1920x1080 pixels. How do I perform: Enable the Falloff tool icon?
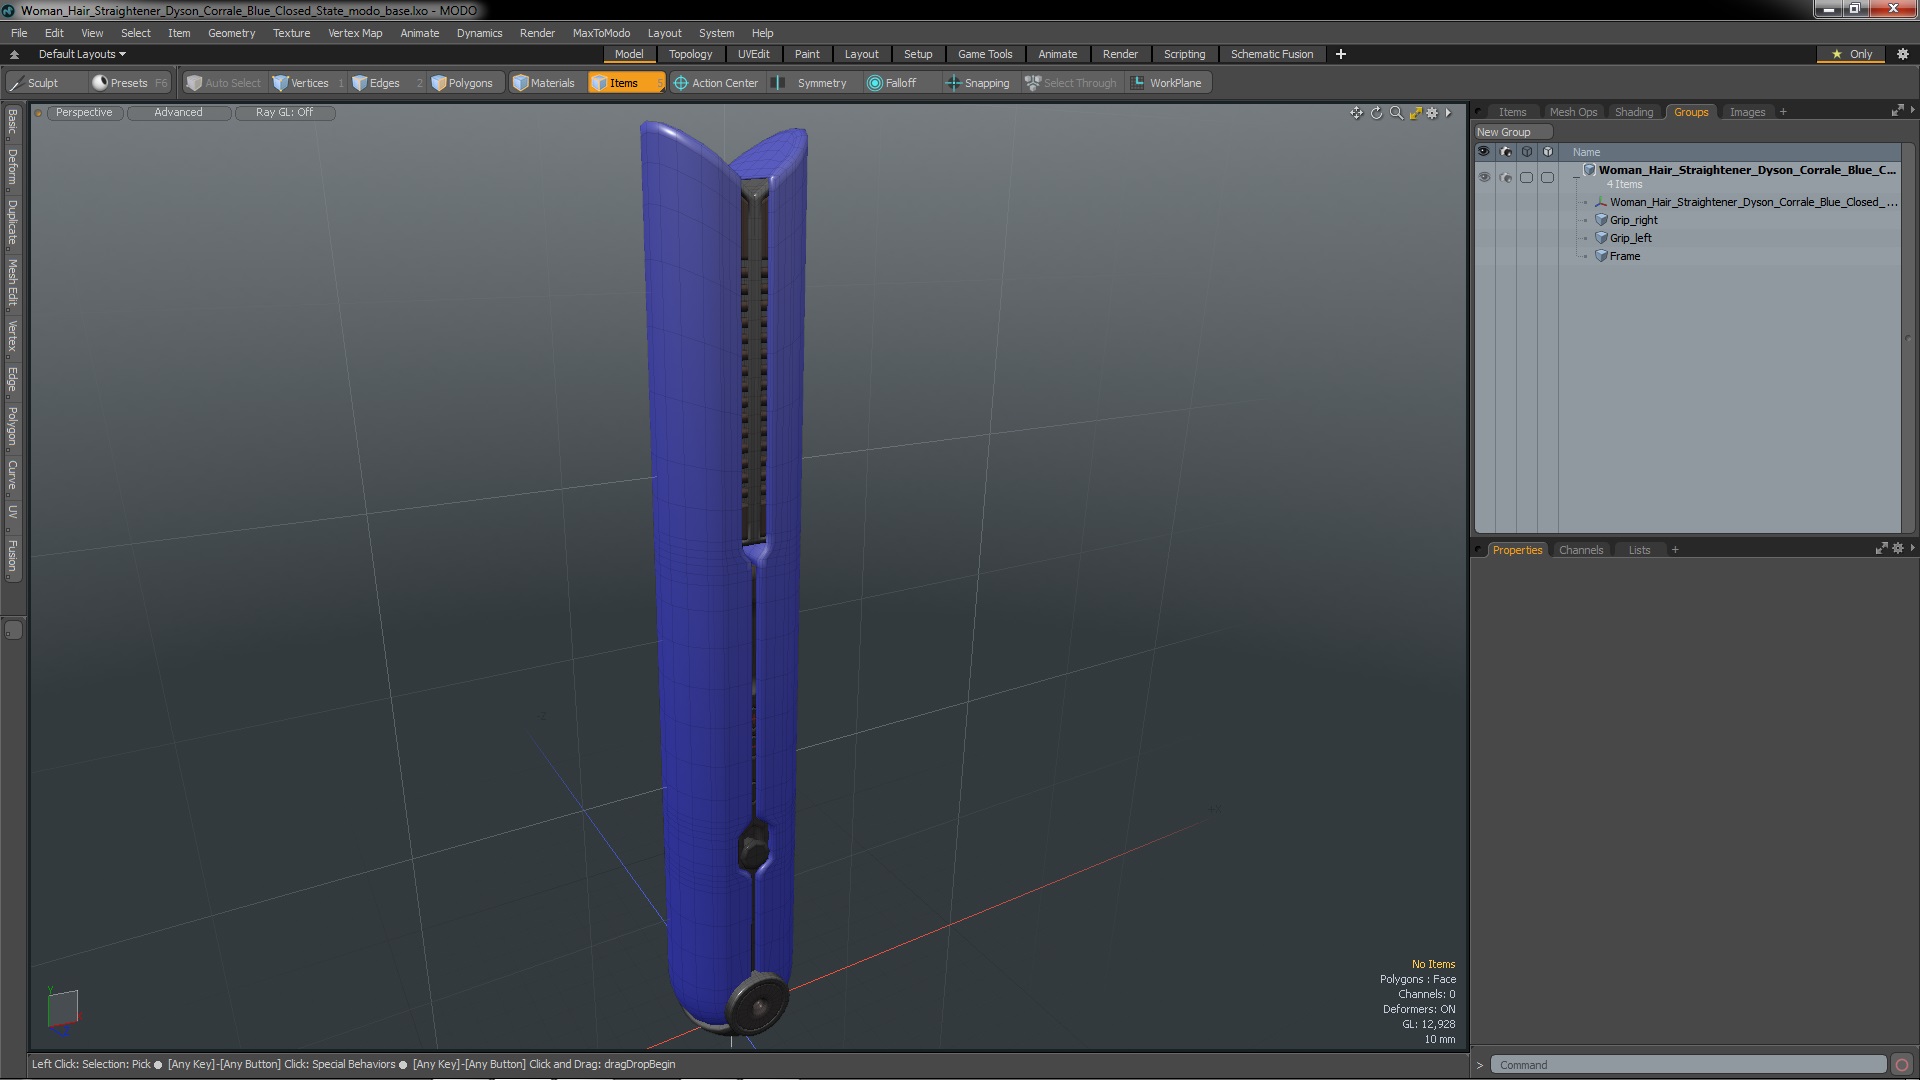click(x=875, y=83)
